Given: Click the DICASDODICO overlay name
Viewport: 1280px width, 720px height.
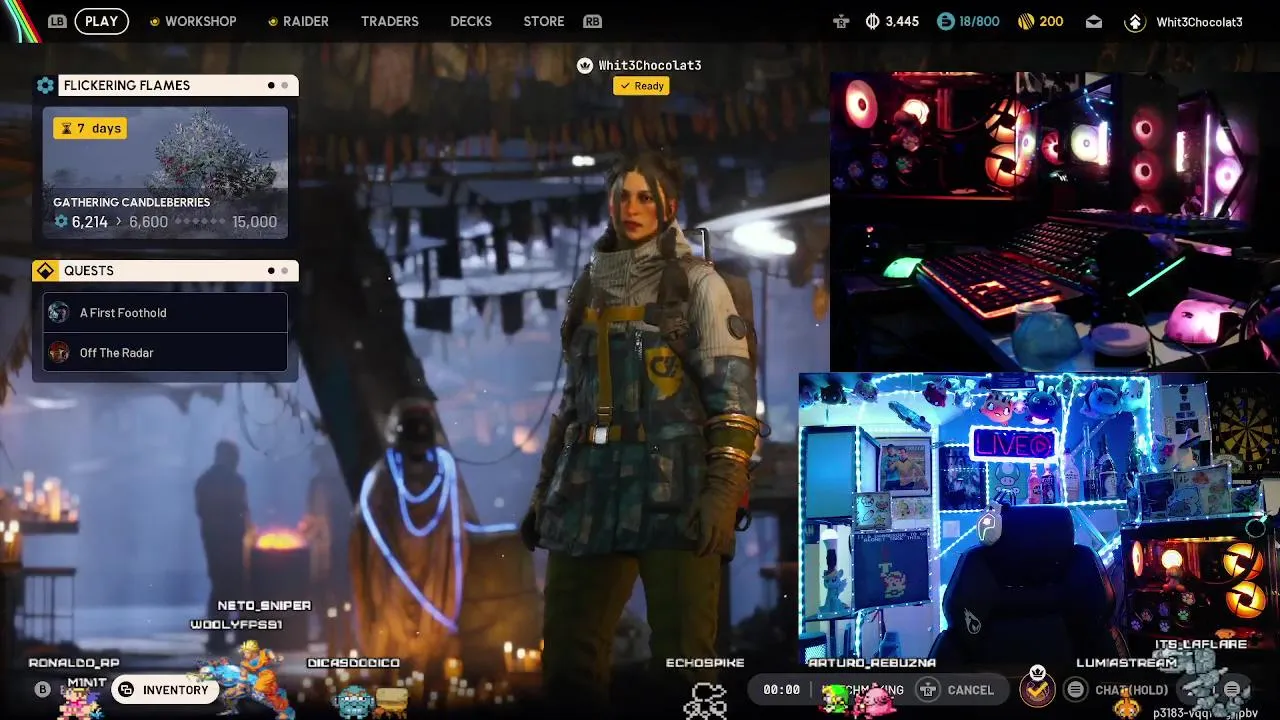Looking at the screenshot, I should pos(353,663).
